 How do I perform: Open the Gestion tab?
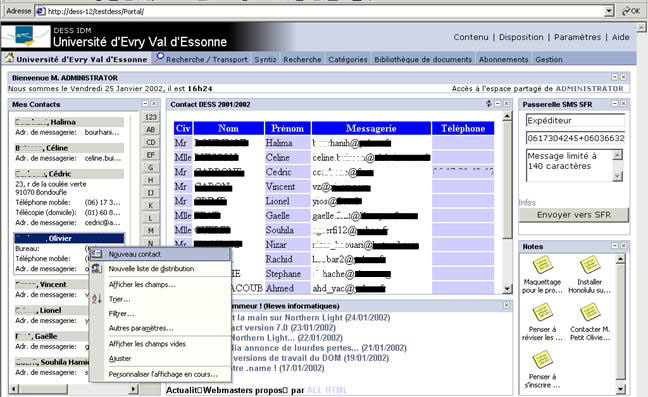tap(549, 59)
